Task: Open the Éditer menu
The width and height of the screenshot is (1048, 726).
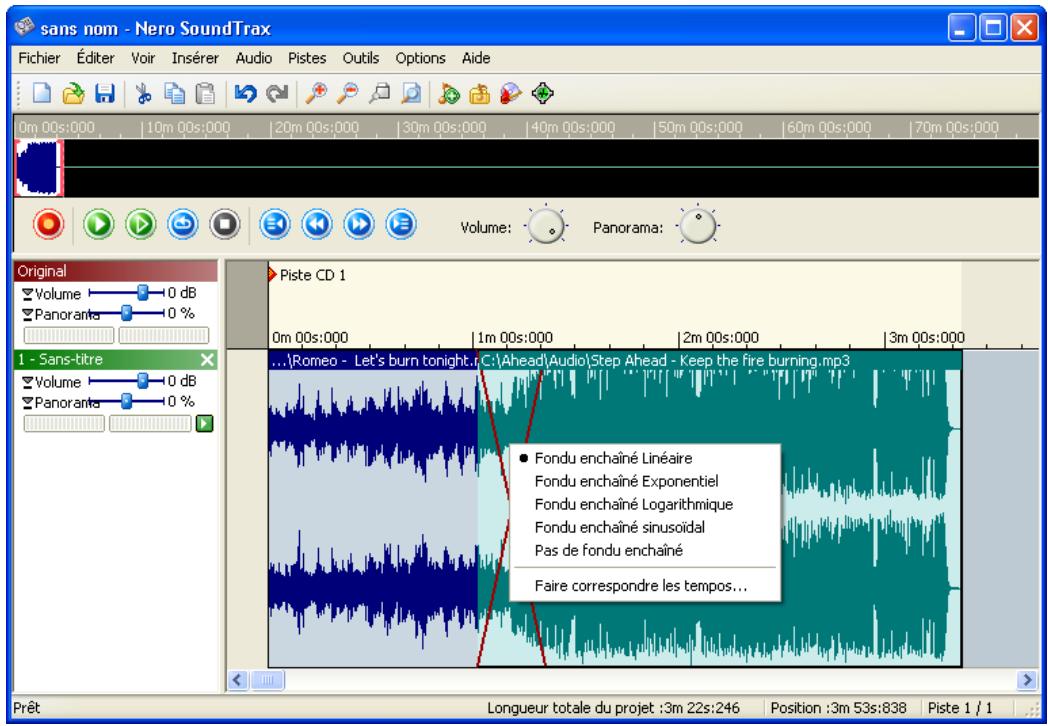Action: pyautogui.click(x=96, y=58)
